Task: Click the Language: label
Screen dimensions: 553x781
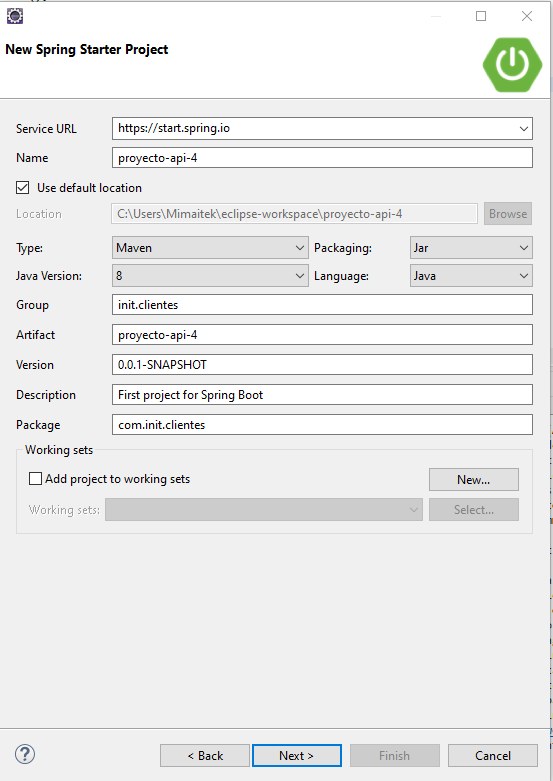Action: coord(341,275)
